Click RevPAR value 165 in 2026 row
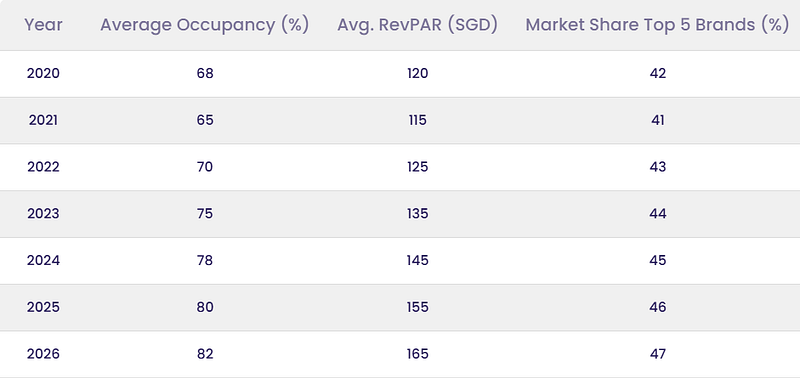The height and width of the screenshot is (378, 800). [x=417, y=354]
